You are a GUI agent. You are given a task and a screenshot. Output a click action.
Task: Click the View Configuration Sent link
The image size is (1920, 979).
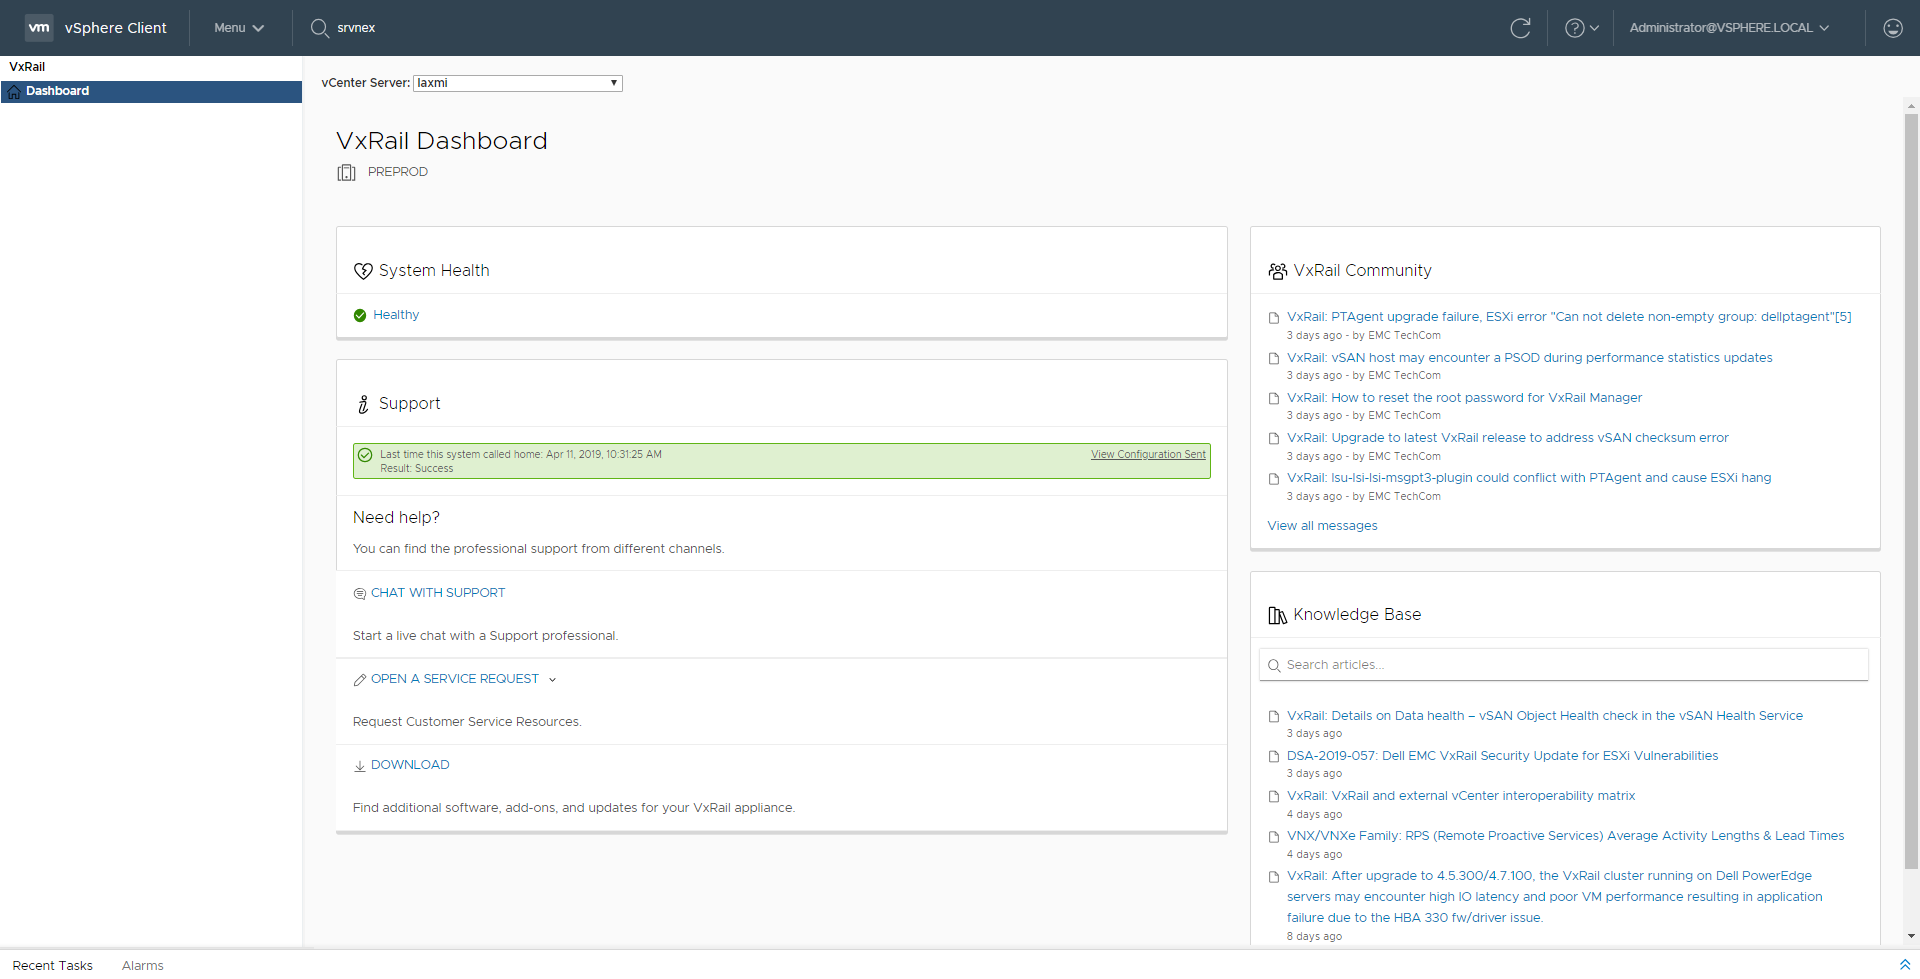(1148, 454)
